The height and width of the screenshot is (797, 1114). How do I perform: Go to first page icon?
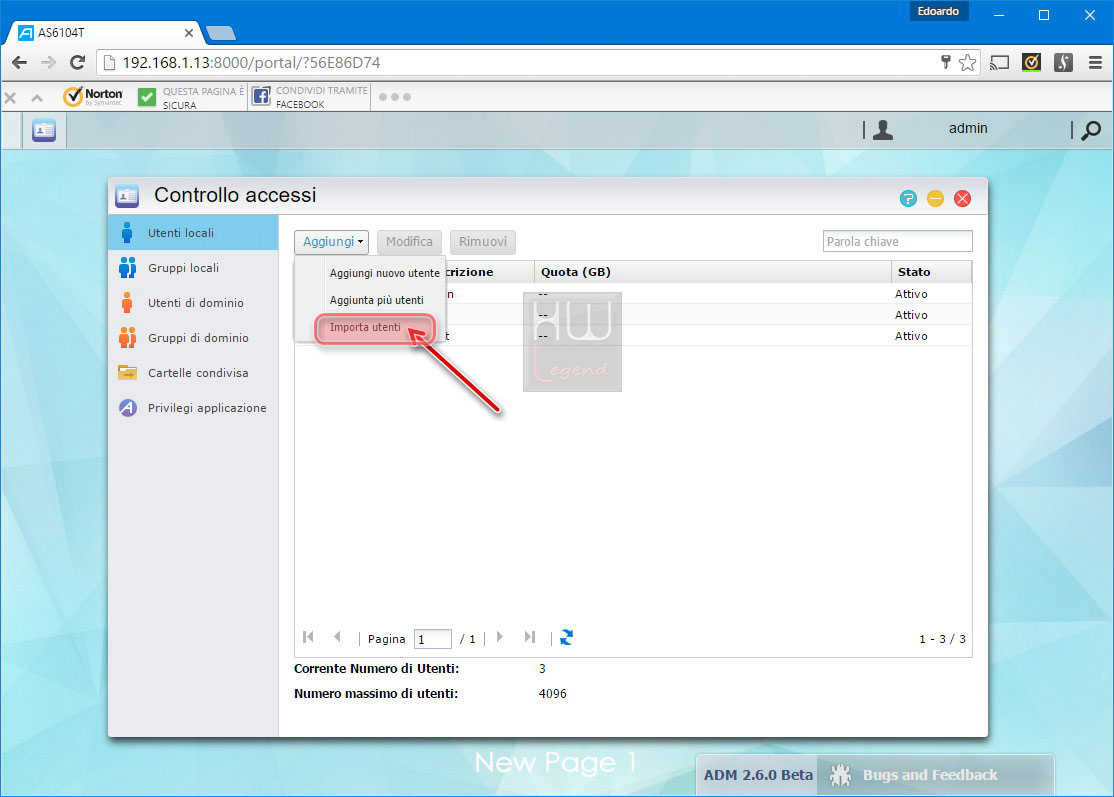(308, 637)
